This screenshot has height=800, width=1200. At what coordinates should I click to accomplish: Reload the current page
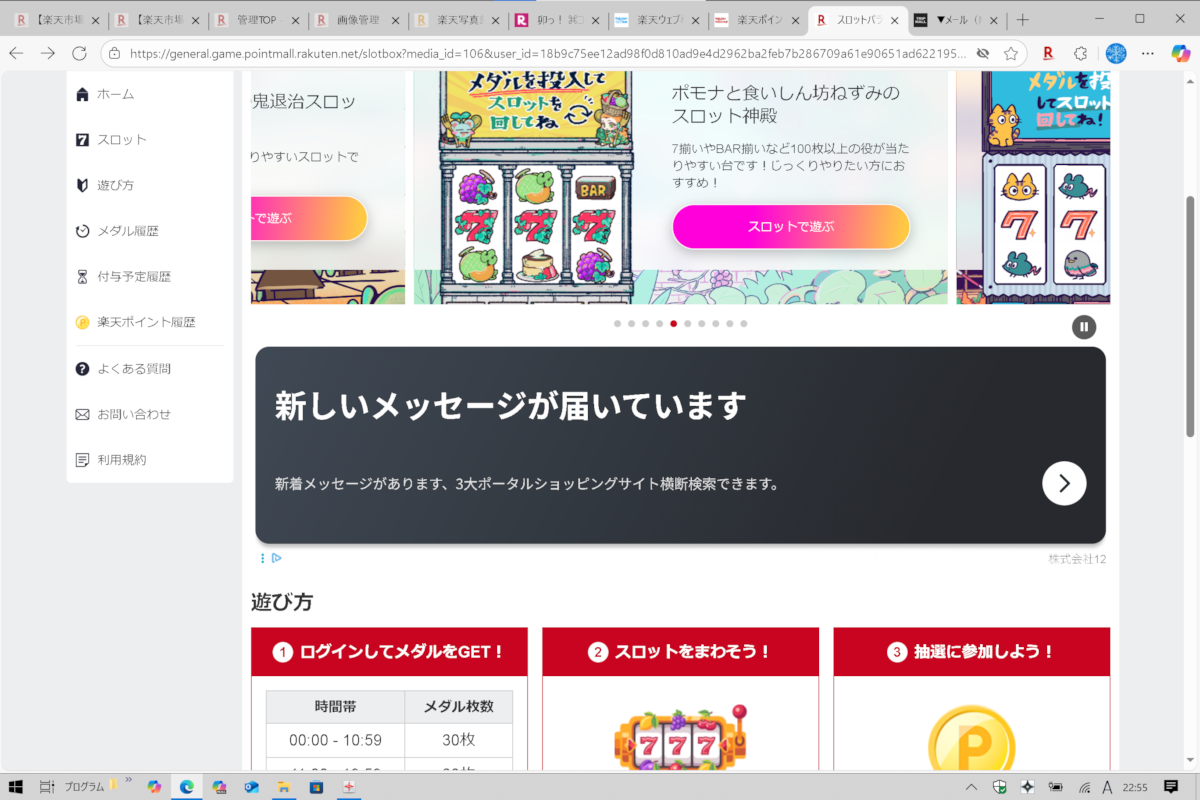point(79,53)
